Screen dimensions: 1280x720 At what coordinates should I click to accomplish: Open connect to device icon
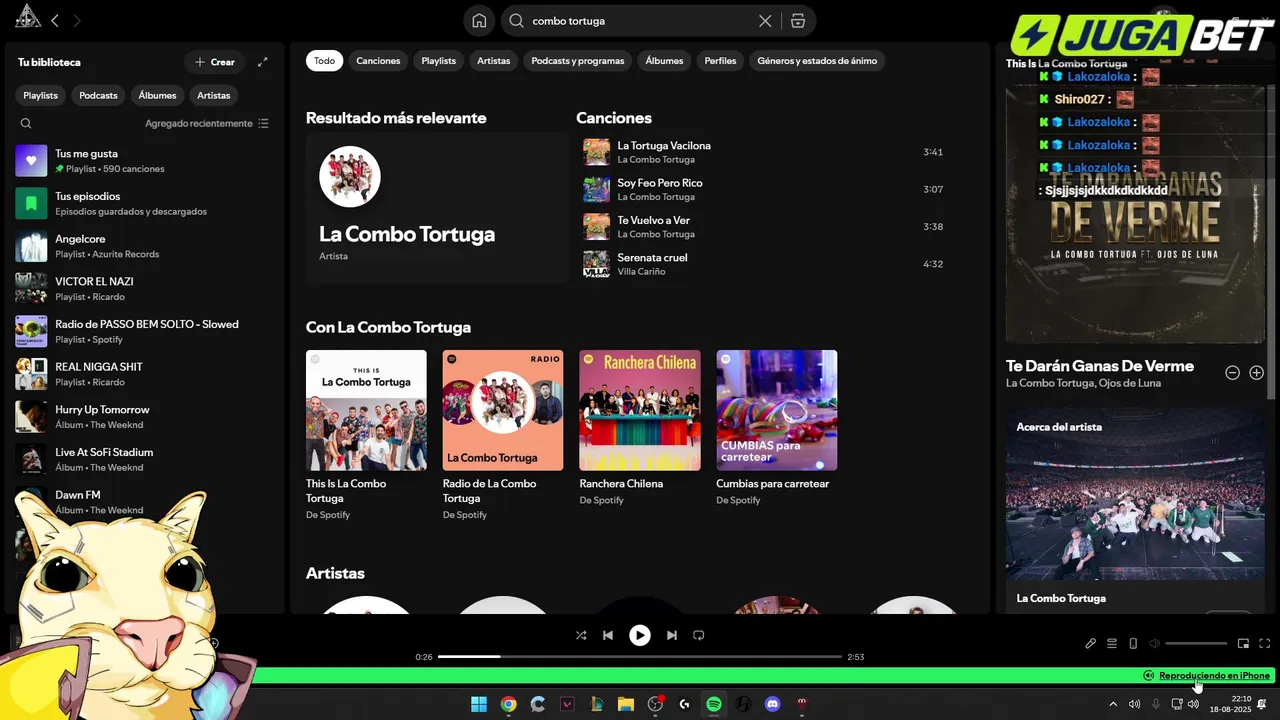1133,644
